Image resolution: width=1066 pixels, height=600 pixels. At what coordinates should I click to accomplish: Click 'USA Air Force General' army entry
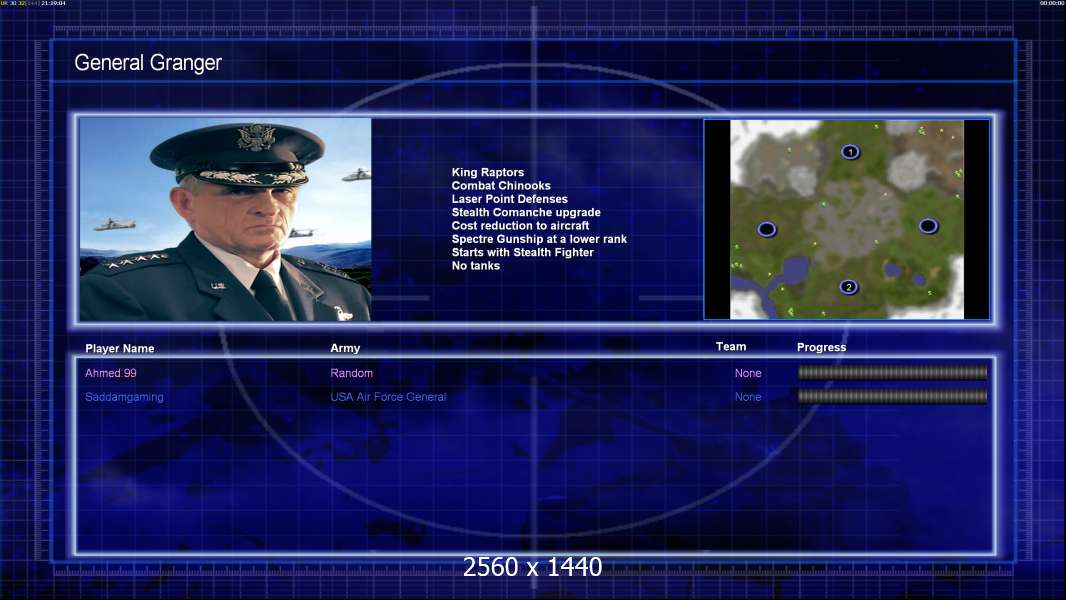388,397
